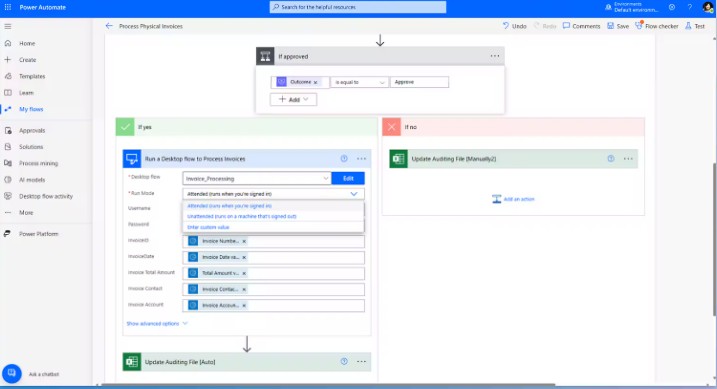Open help for Update Auditing File [Manually2]
This screenshot has width=717, height=389.
coord(611,159)
